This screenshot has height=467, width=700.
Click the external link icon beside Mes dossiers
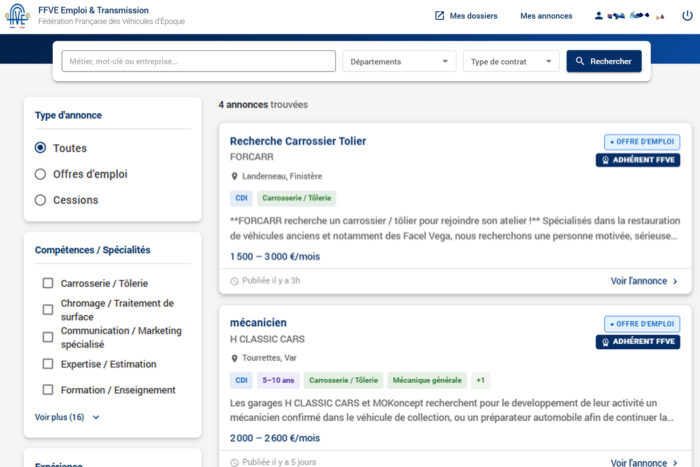point(439,16)
